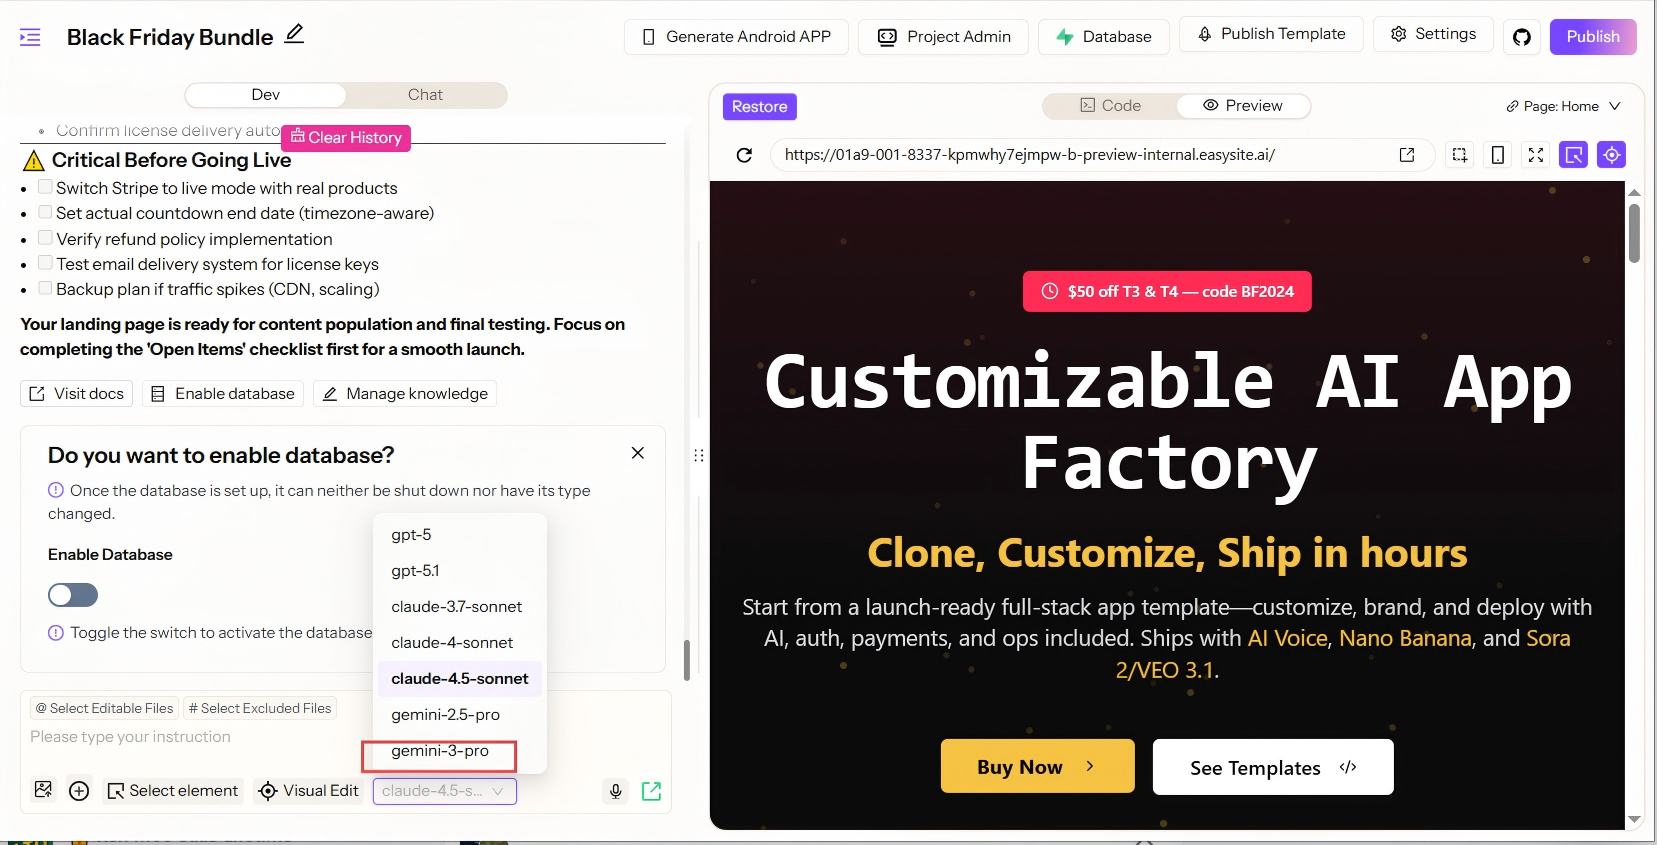The image size is (1657, 845).
Task: Upload an image attachment
Action: [x=43, y=790]
